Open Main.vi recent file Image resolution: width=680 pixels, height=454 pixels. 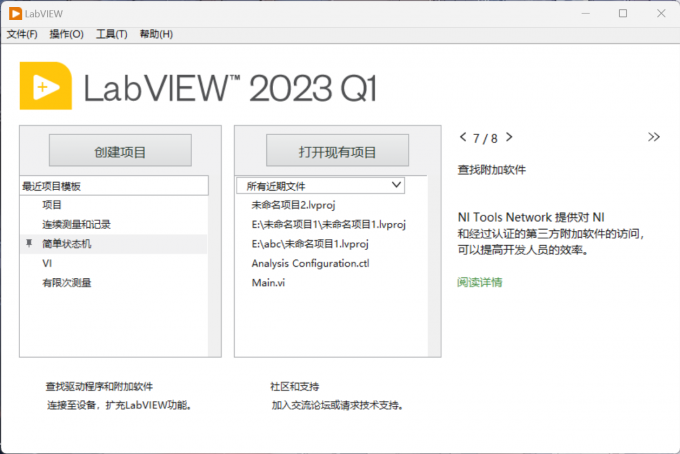click(268, 283)
